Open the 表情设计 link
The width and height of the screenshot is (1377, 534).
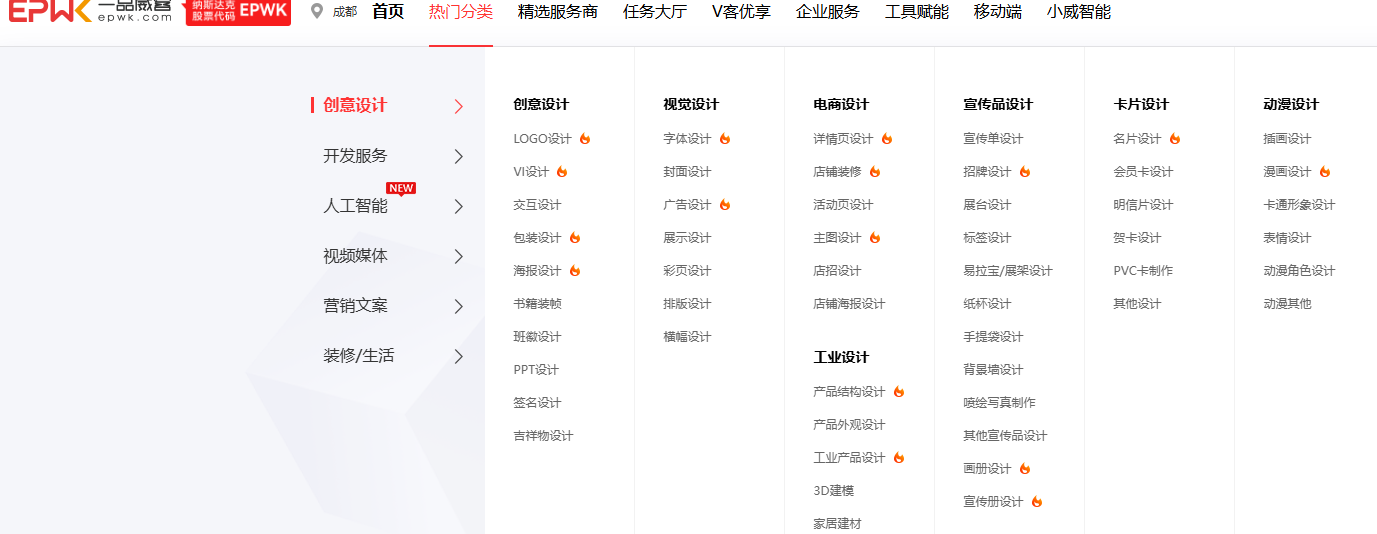tap(1287, 238)
